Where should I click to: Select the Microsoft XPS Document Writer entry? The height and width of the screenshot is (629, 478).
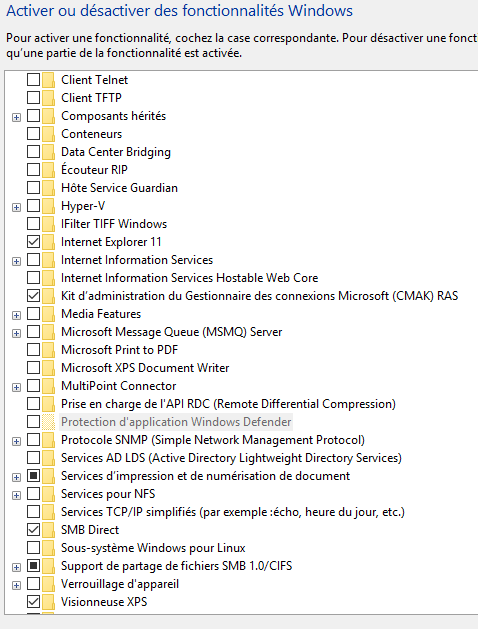pyautogui.click(x=145, y=368)
